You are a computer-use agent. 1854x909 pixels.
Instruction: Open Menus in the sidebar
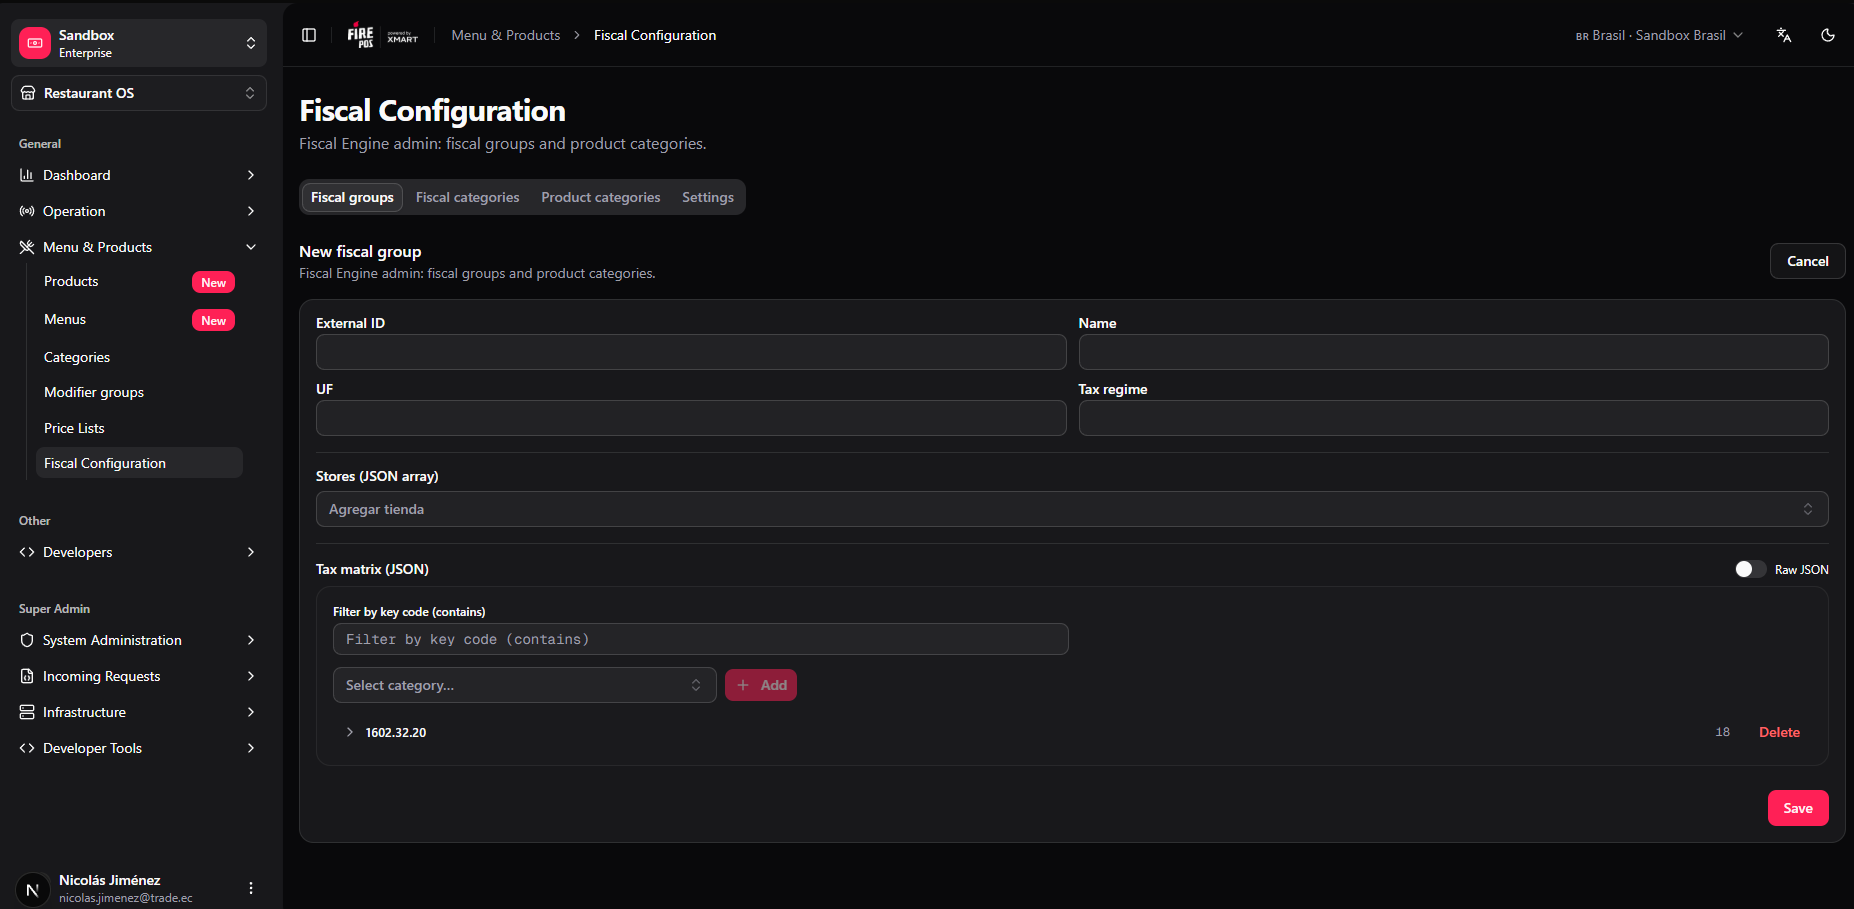[65, 320]
